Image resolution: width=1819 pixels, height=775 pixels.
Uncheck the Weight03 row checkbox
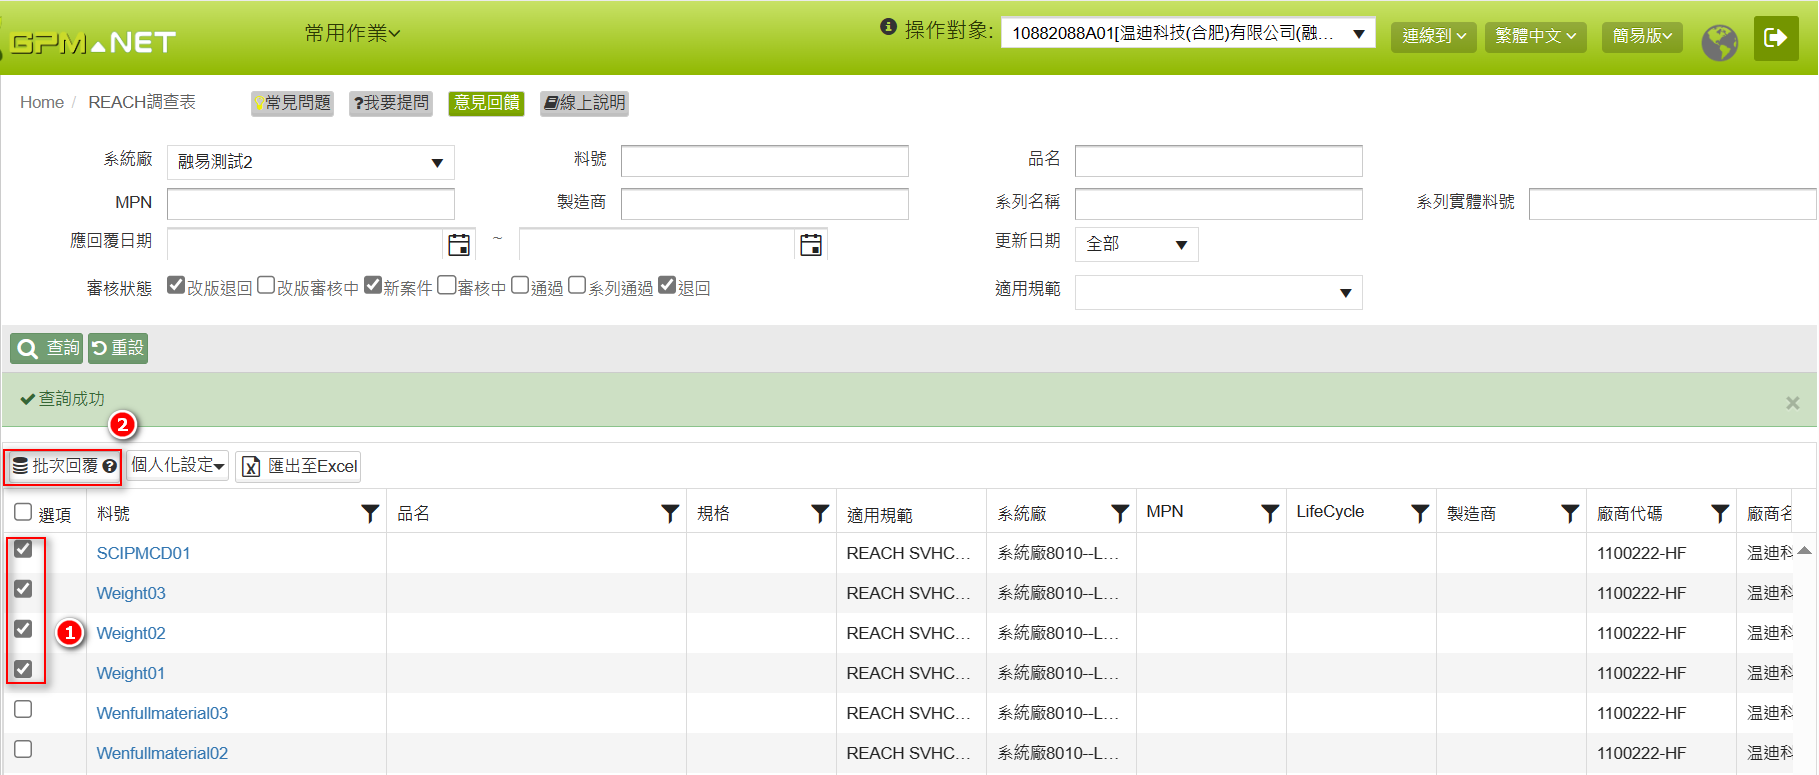coord(23,589)
